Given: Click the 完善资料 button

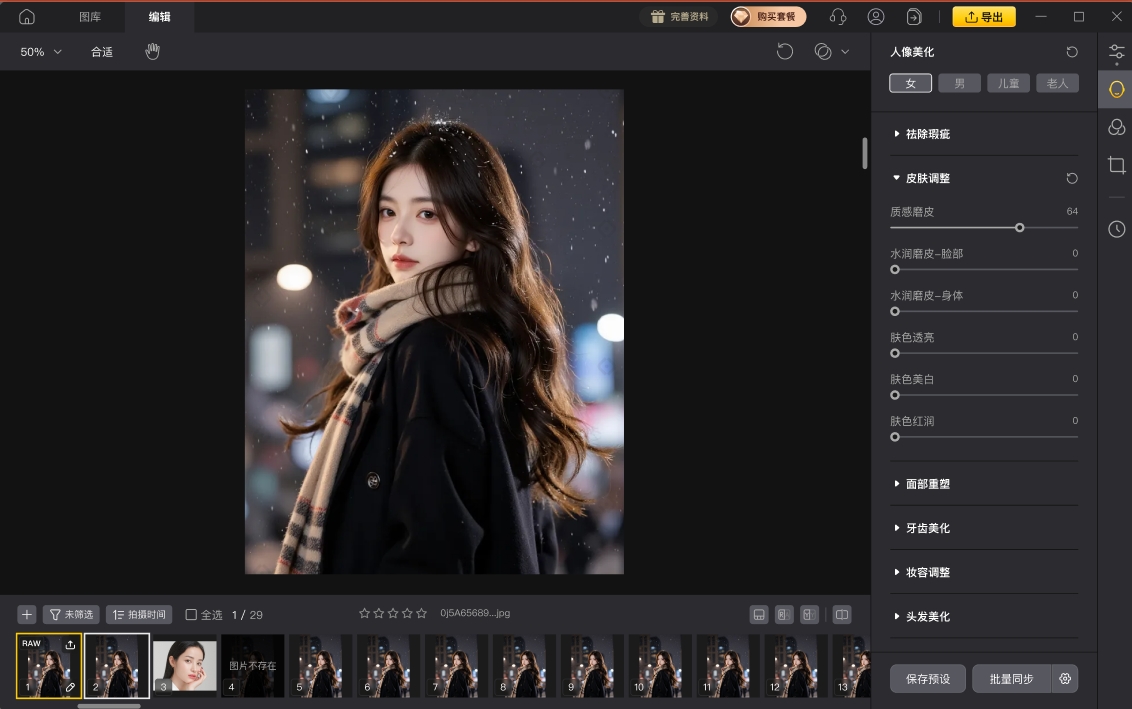Looking at the screenshot, I should [x=679, y=17].
